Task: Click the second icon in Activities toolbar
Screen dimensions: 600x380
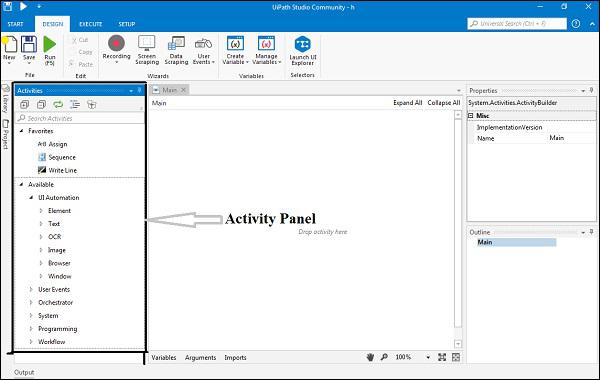Action: [41, 104]
